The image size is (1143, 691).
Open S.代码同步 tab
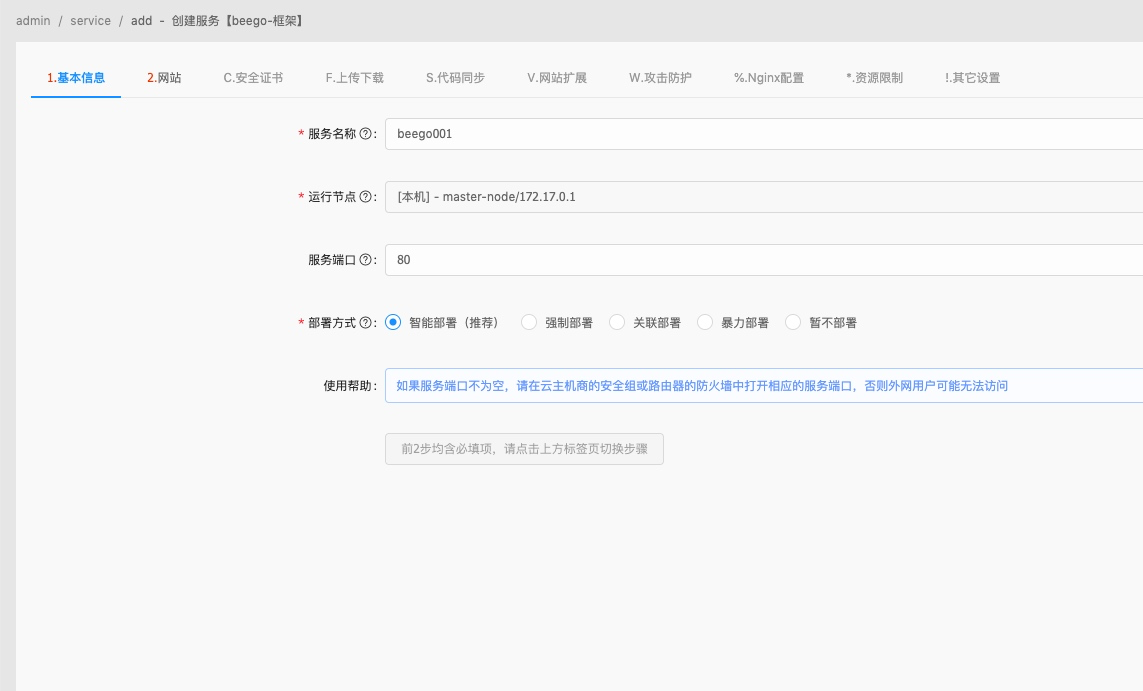click(456, 78)
